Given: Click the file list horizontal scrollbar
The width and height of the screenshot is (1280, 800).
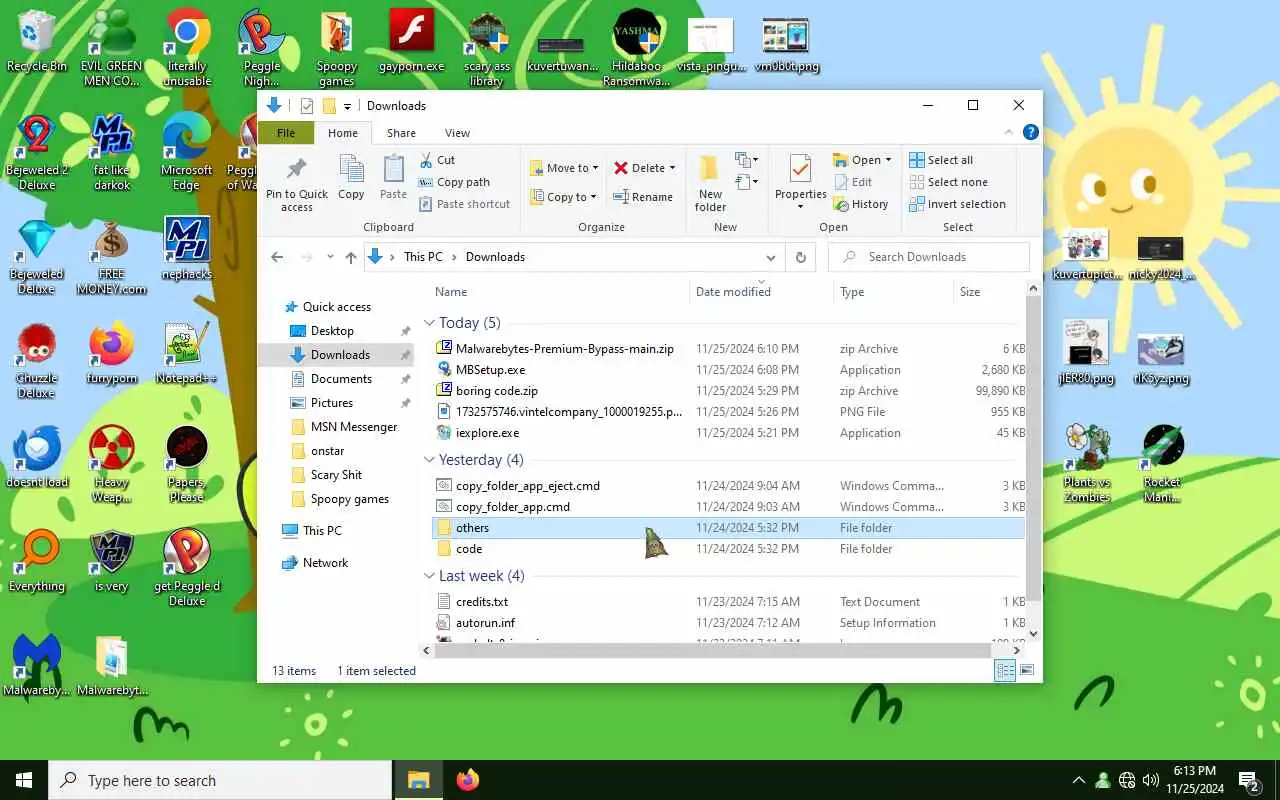Looking at the screenshot, I should coord(713,650).
